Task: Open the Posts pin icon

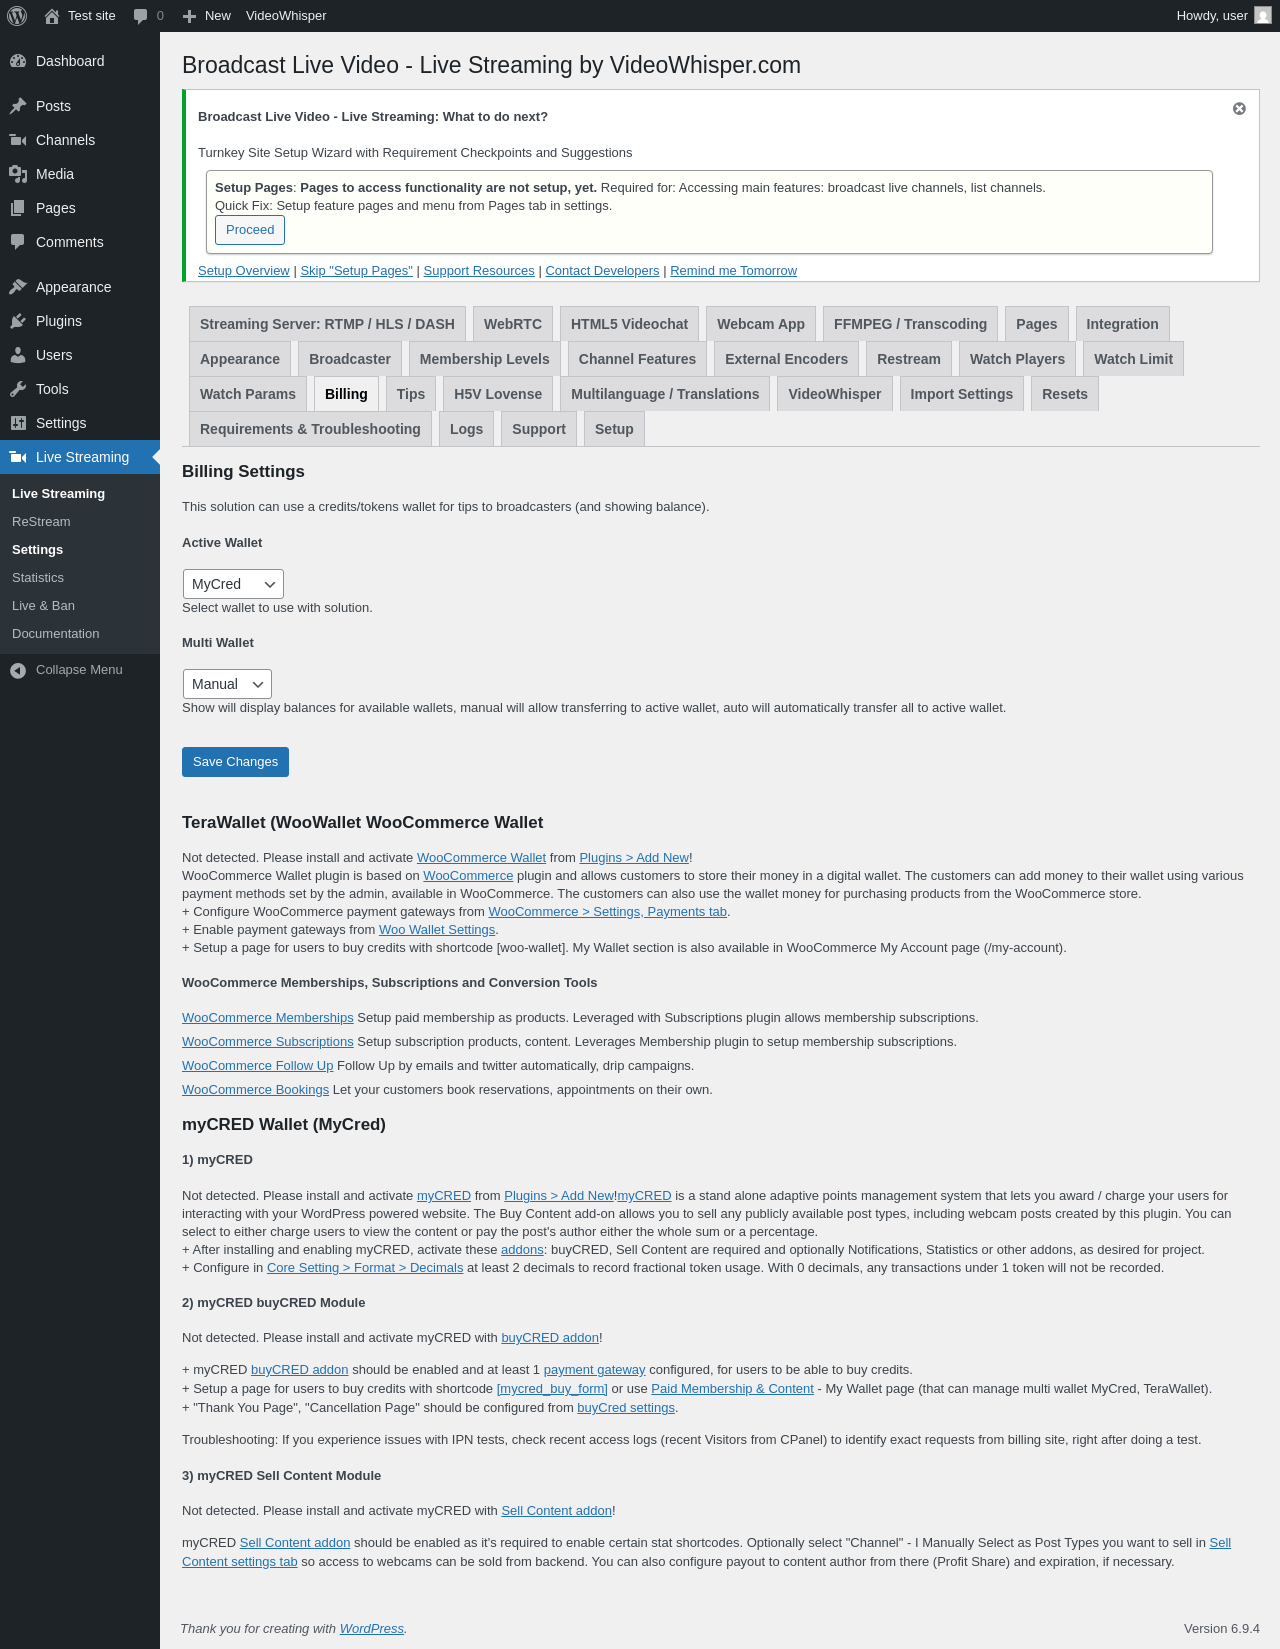Action: coord(18,106)
